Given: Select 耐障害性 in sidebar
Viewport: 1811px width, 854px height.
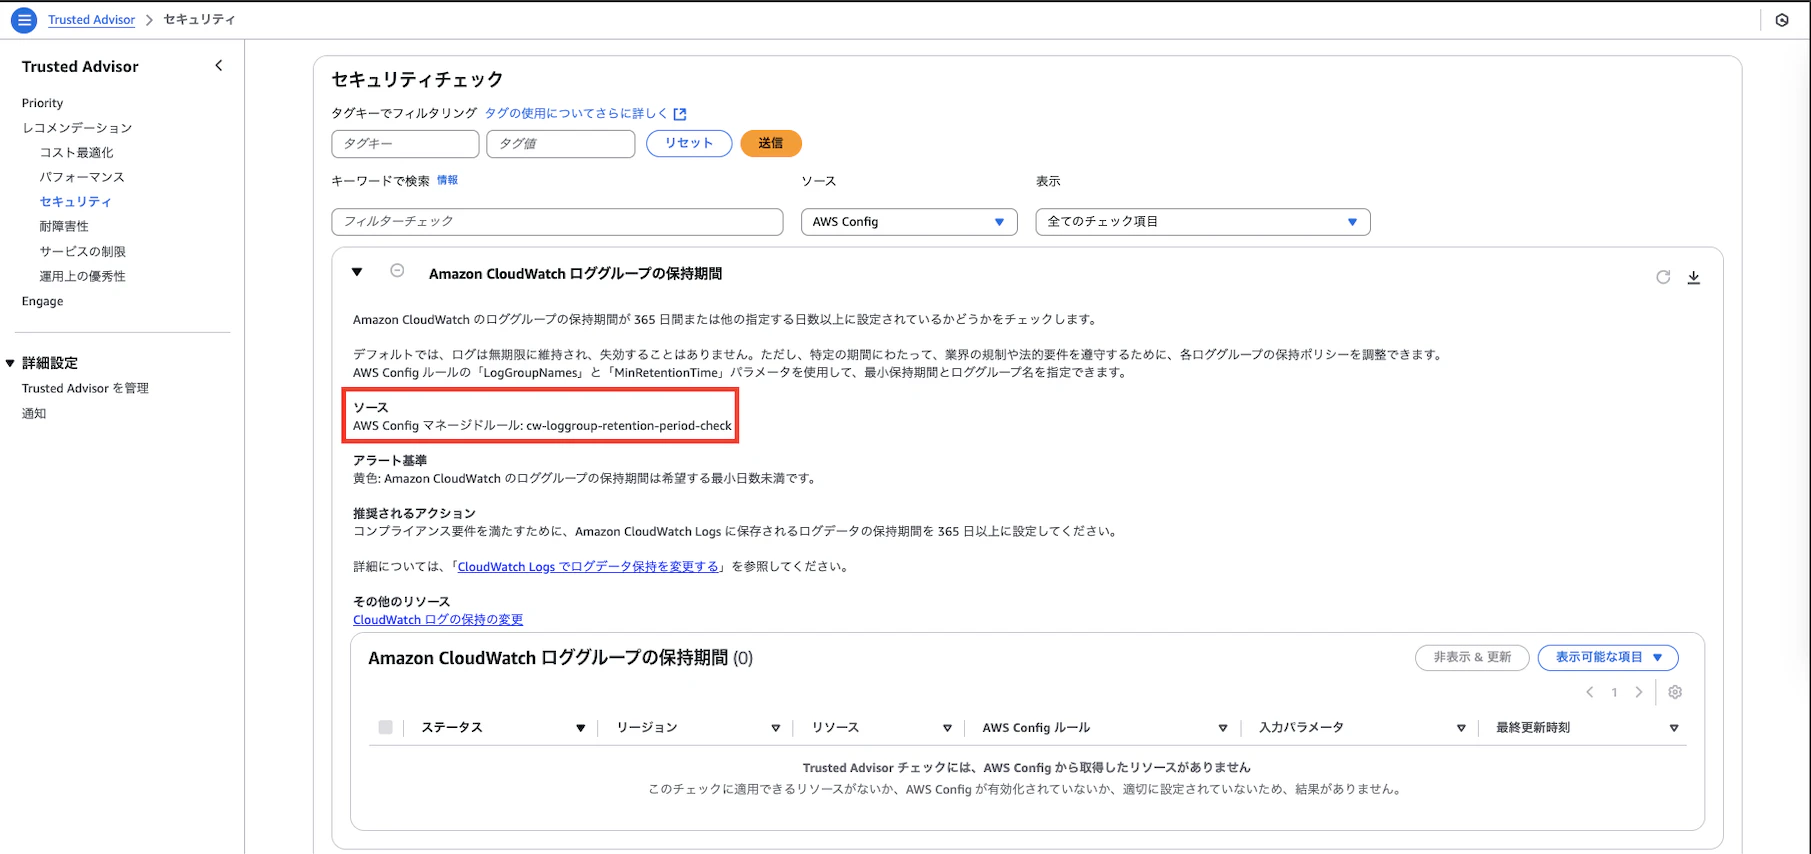Looking at the screenshot, I should 64,227.
